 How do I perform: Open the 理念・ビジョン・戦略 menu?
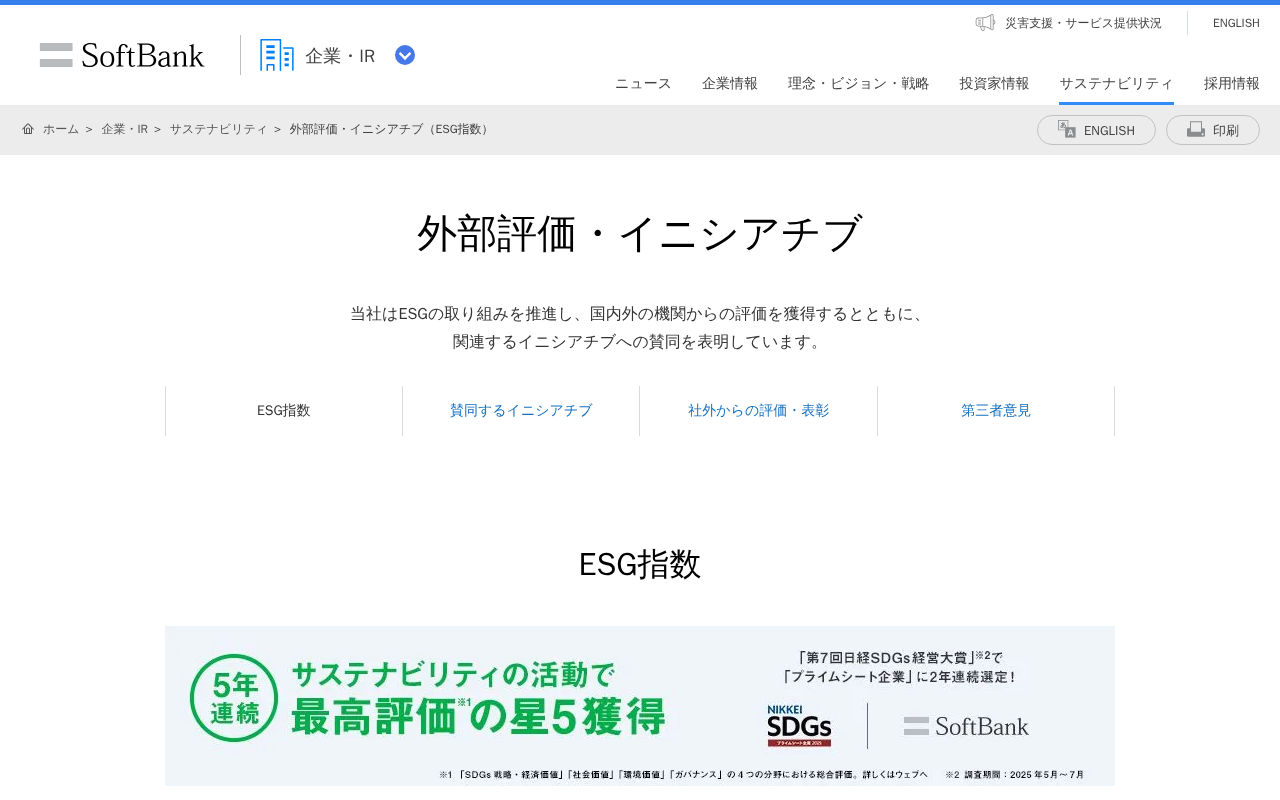pyautogui.click(x=859, y=83)
